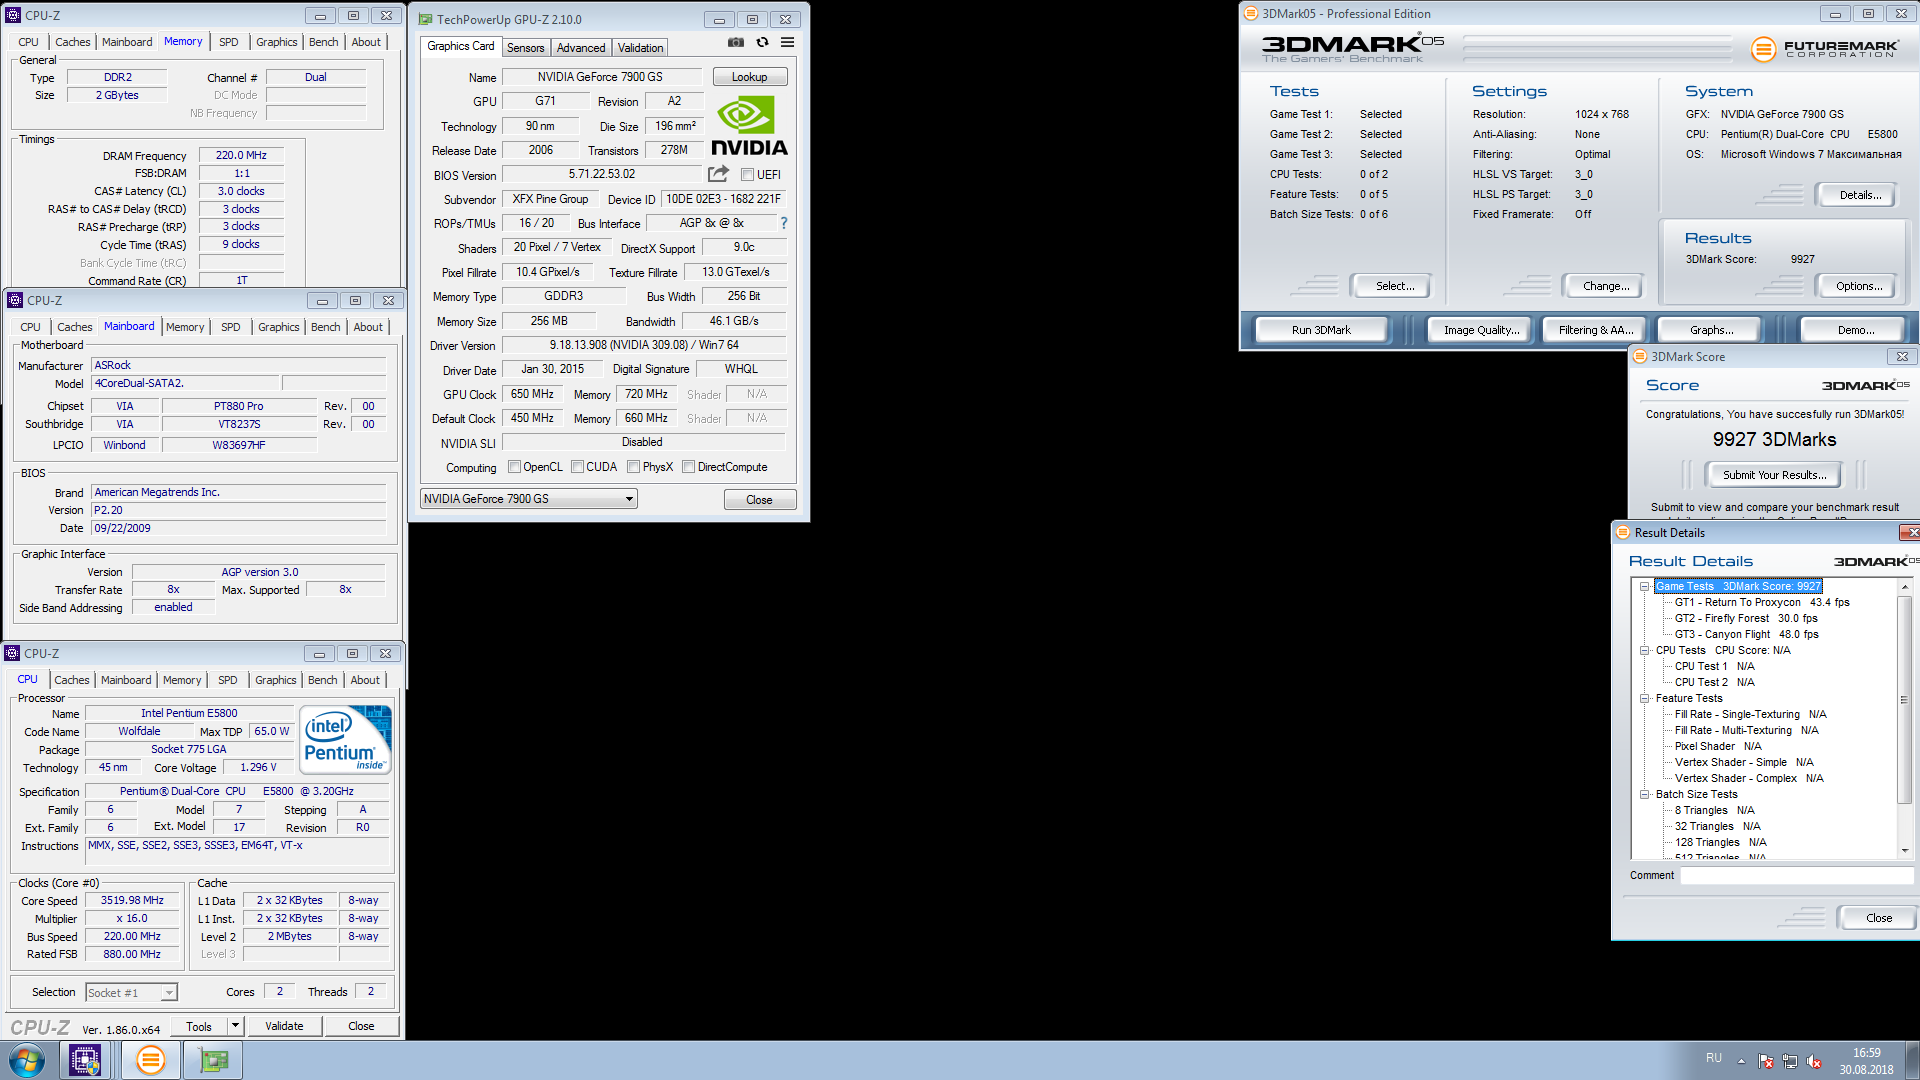This screenshot has width=1920, height=1080.
Task: Open the Tools dropdown arrow in CPU-Z
Action: tap(235, 1026)
